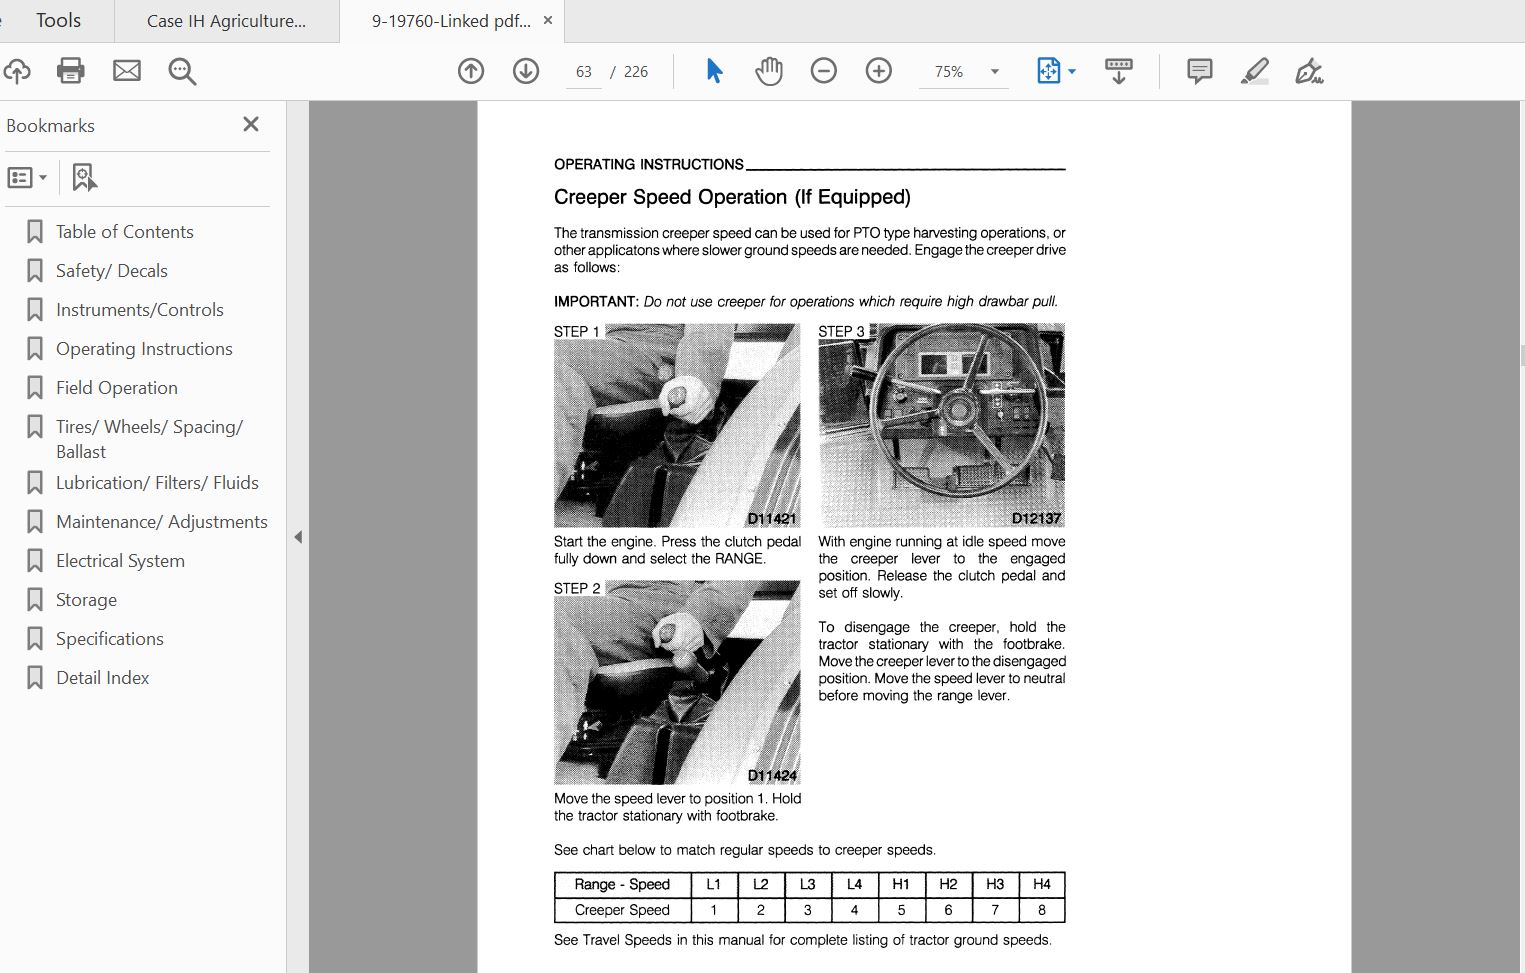Find the current bookmark icon
The width and height of the screenshot is (1525, 973).
tap(85, 178)
